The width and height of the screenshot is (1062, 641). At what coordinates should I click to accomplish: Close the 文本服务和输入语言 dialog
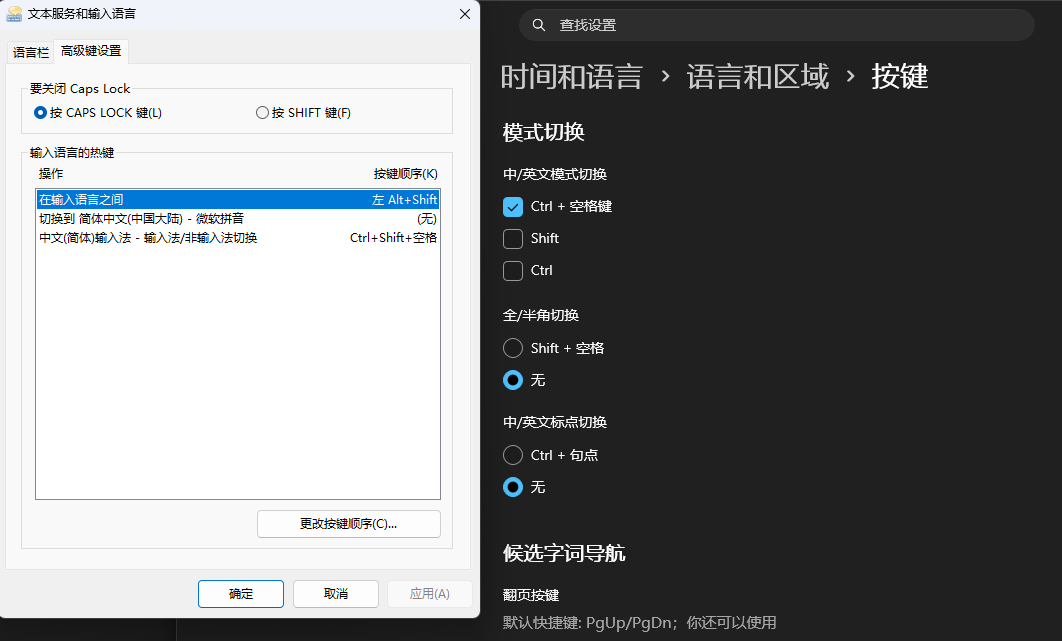click(465, 14)
